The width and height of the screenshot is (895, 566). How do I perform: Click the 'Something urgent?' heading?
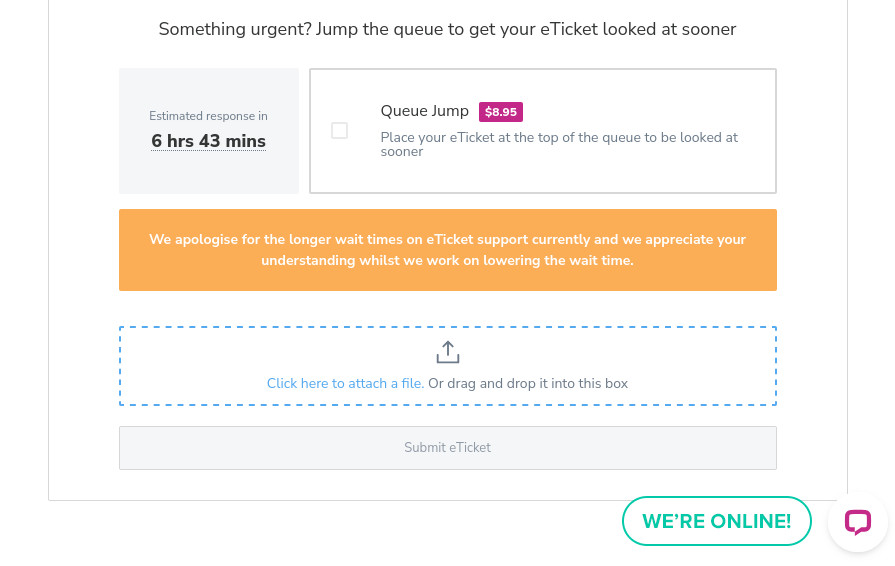(x=447, y=29)
